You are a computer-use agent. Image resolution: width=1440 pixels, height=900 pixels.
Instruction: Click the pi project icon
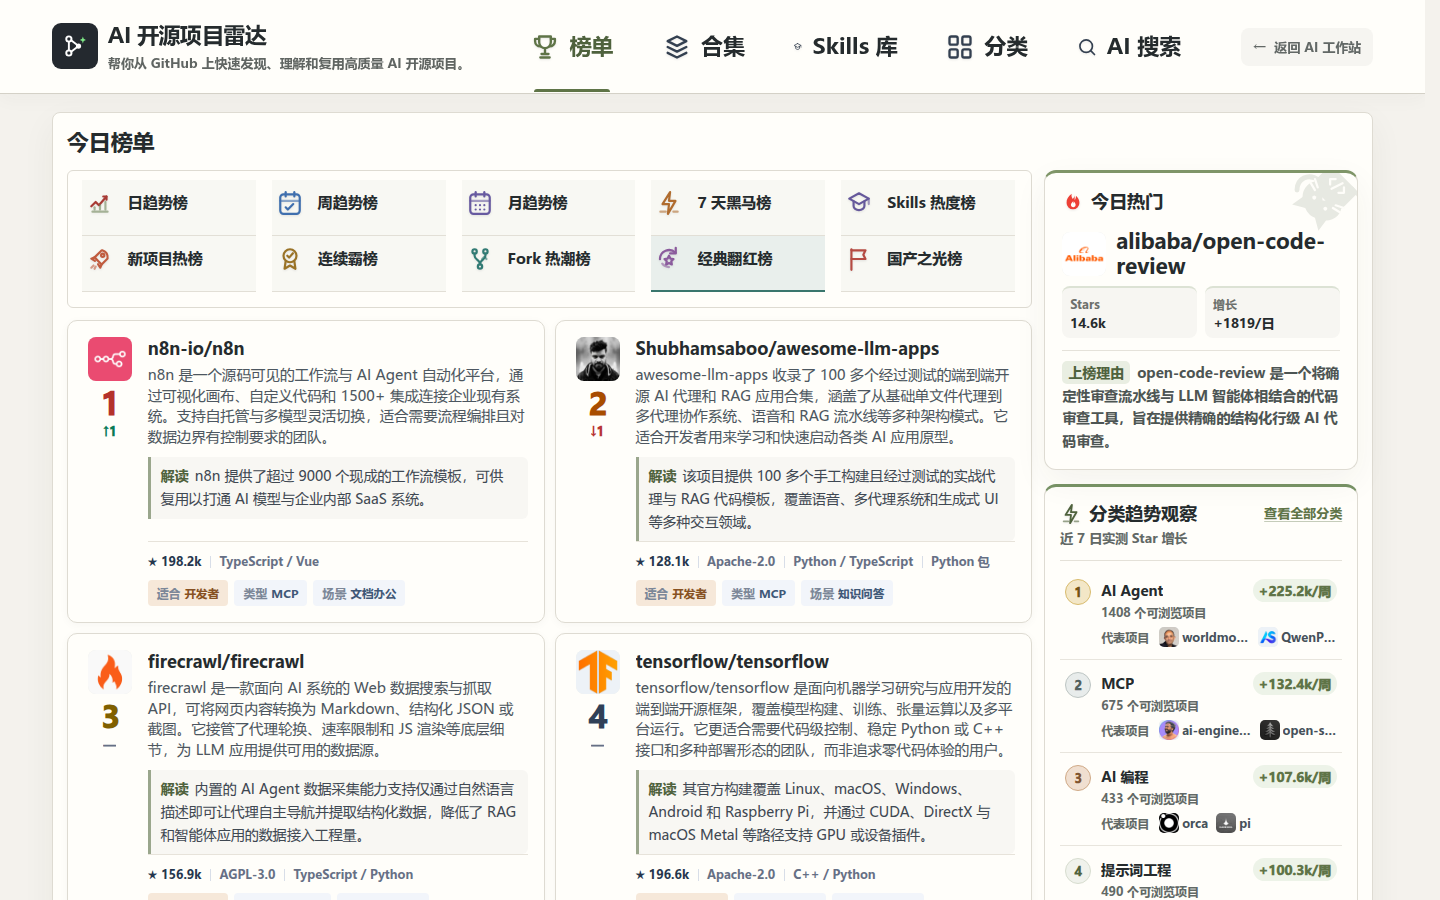point(1225,823)
